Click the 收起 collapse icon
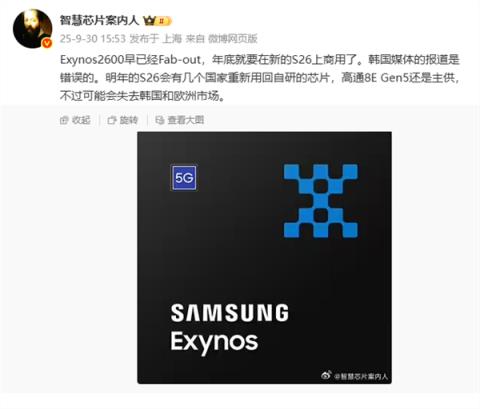The width and height of the screenshot is (480, 409). [x=64, y=120]
